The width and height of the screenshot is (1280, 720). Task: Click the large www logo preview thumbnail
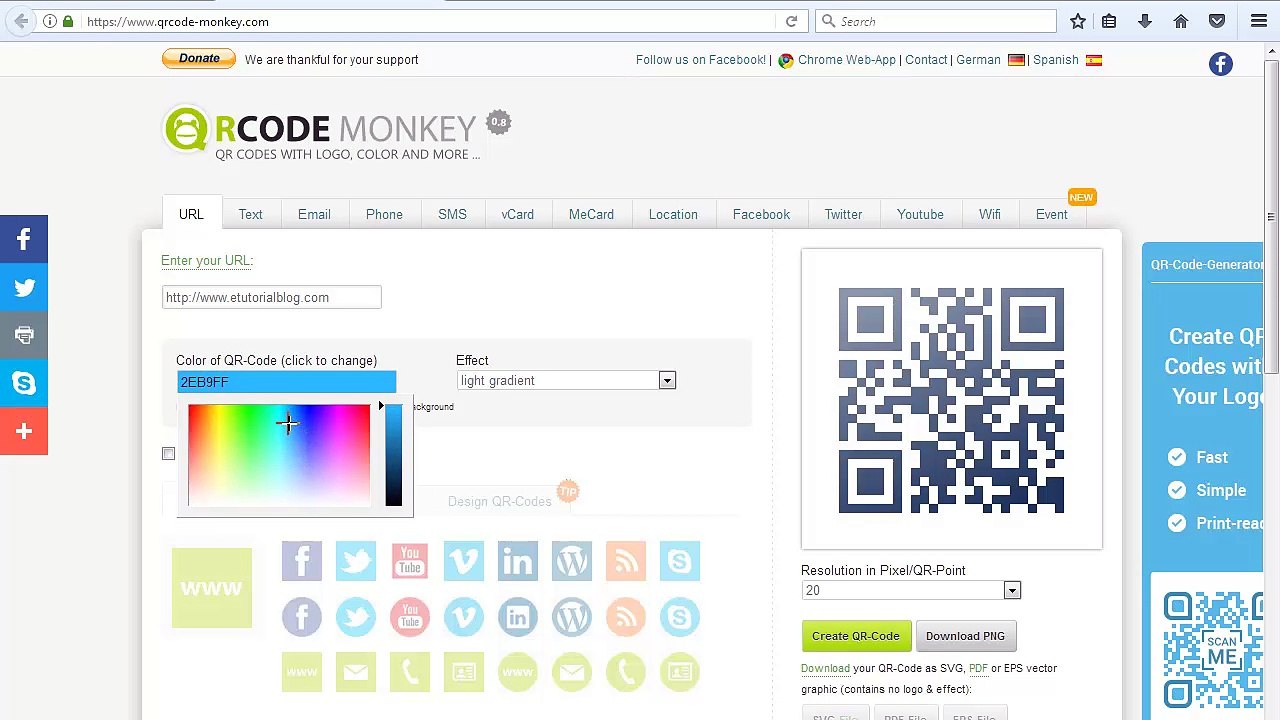[212, 588]
